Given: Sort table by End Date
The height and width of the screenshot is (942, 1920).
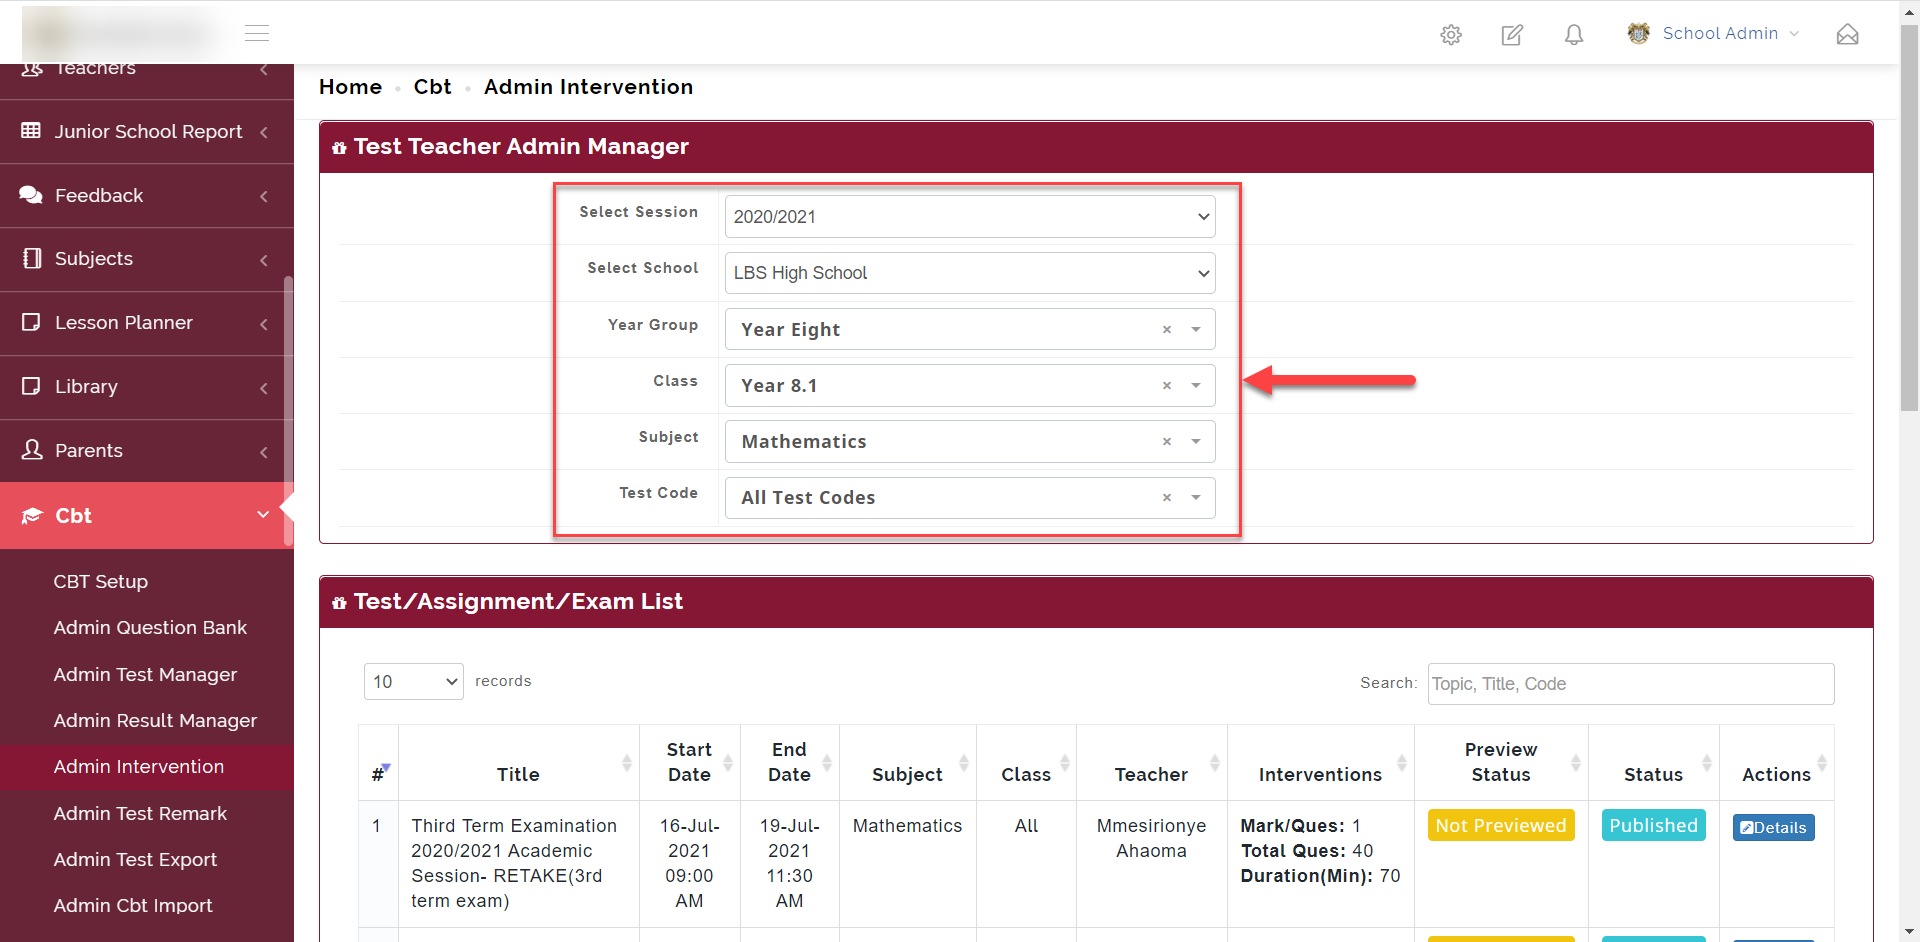Looking at the screenshot, I should (x=789, y=763).
